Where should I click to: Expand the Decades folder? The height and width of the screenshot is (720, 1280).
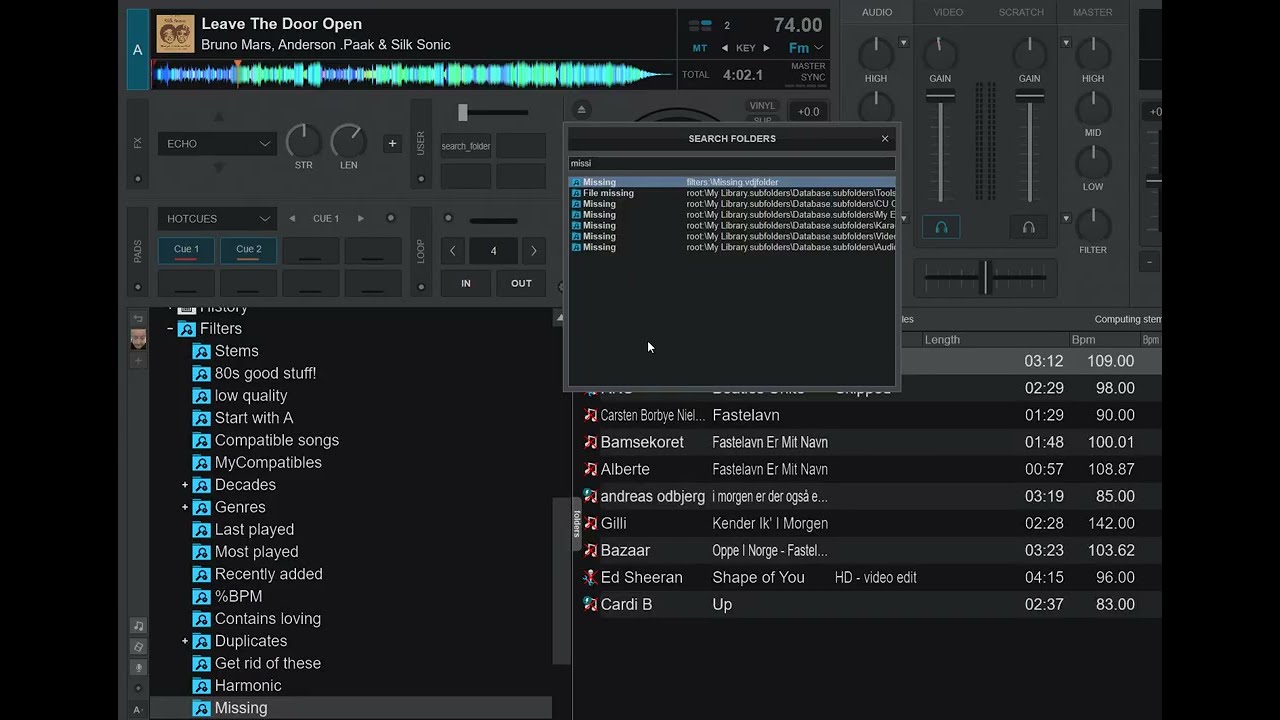185,485
